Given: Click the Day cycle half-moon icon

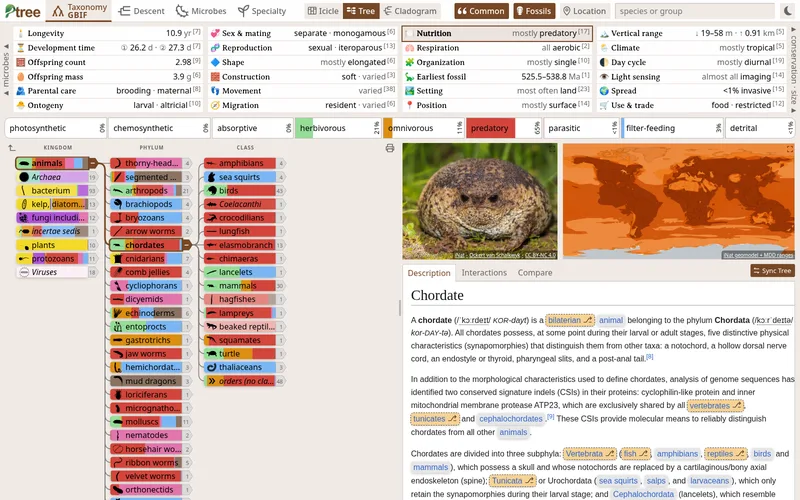Looking at the screenshot, I should pos(604,62).
